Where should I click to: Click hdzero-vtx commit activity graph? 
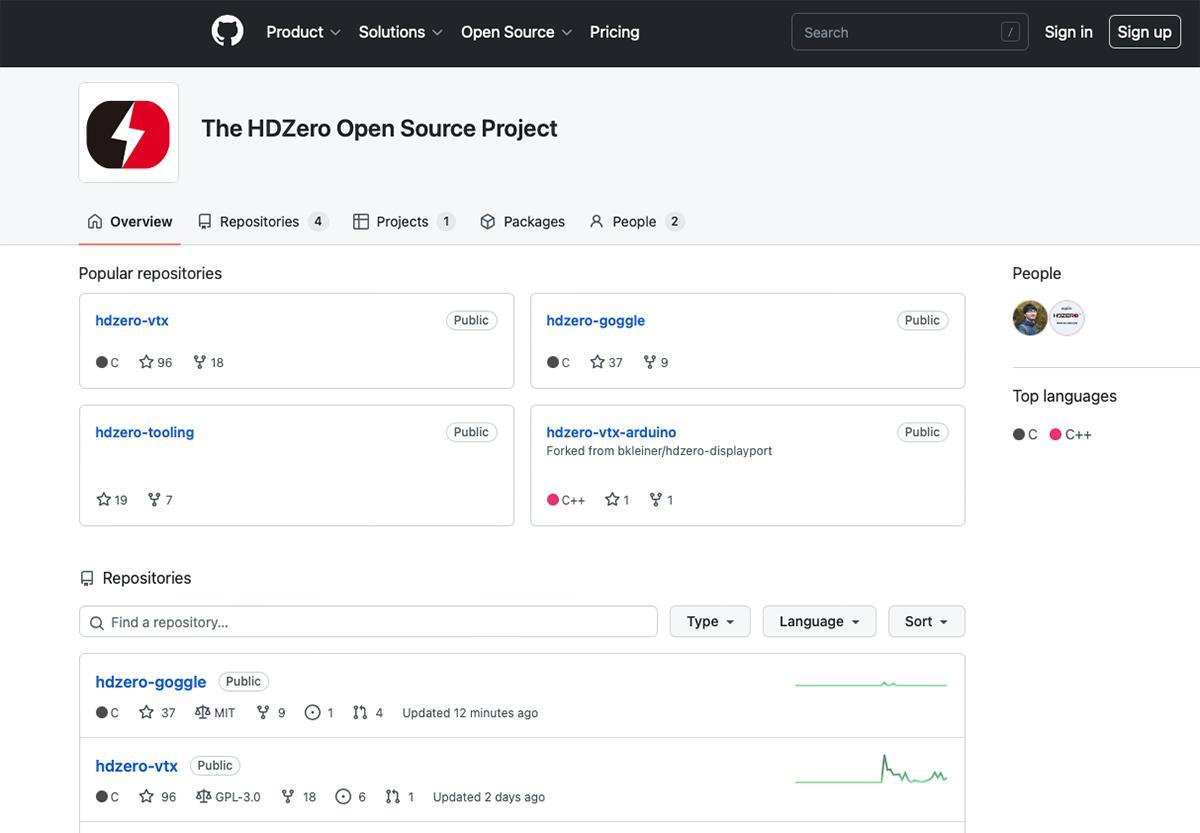click(x=871, y=769)
